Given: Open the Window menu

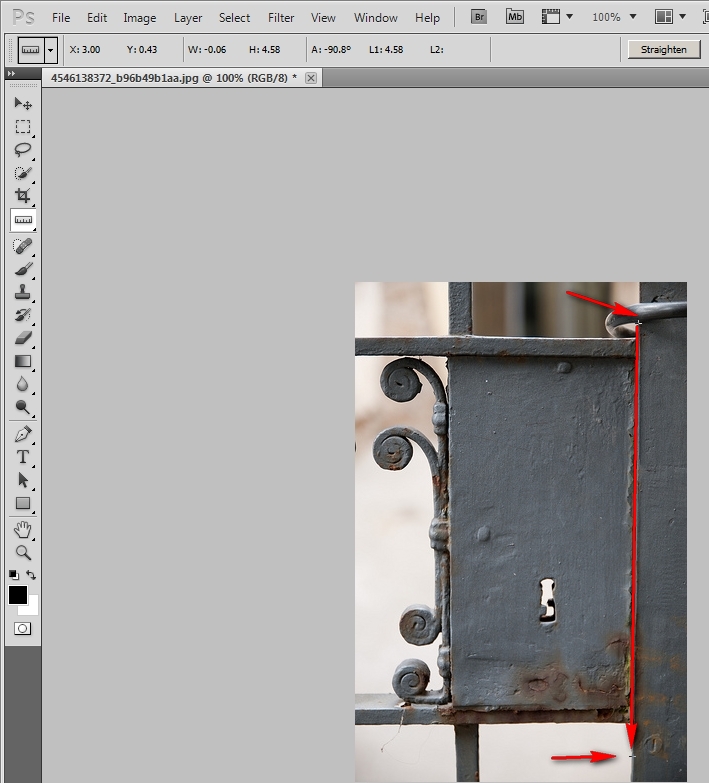Looking at the screenshot, I should [375, 17].
